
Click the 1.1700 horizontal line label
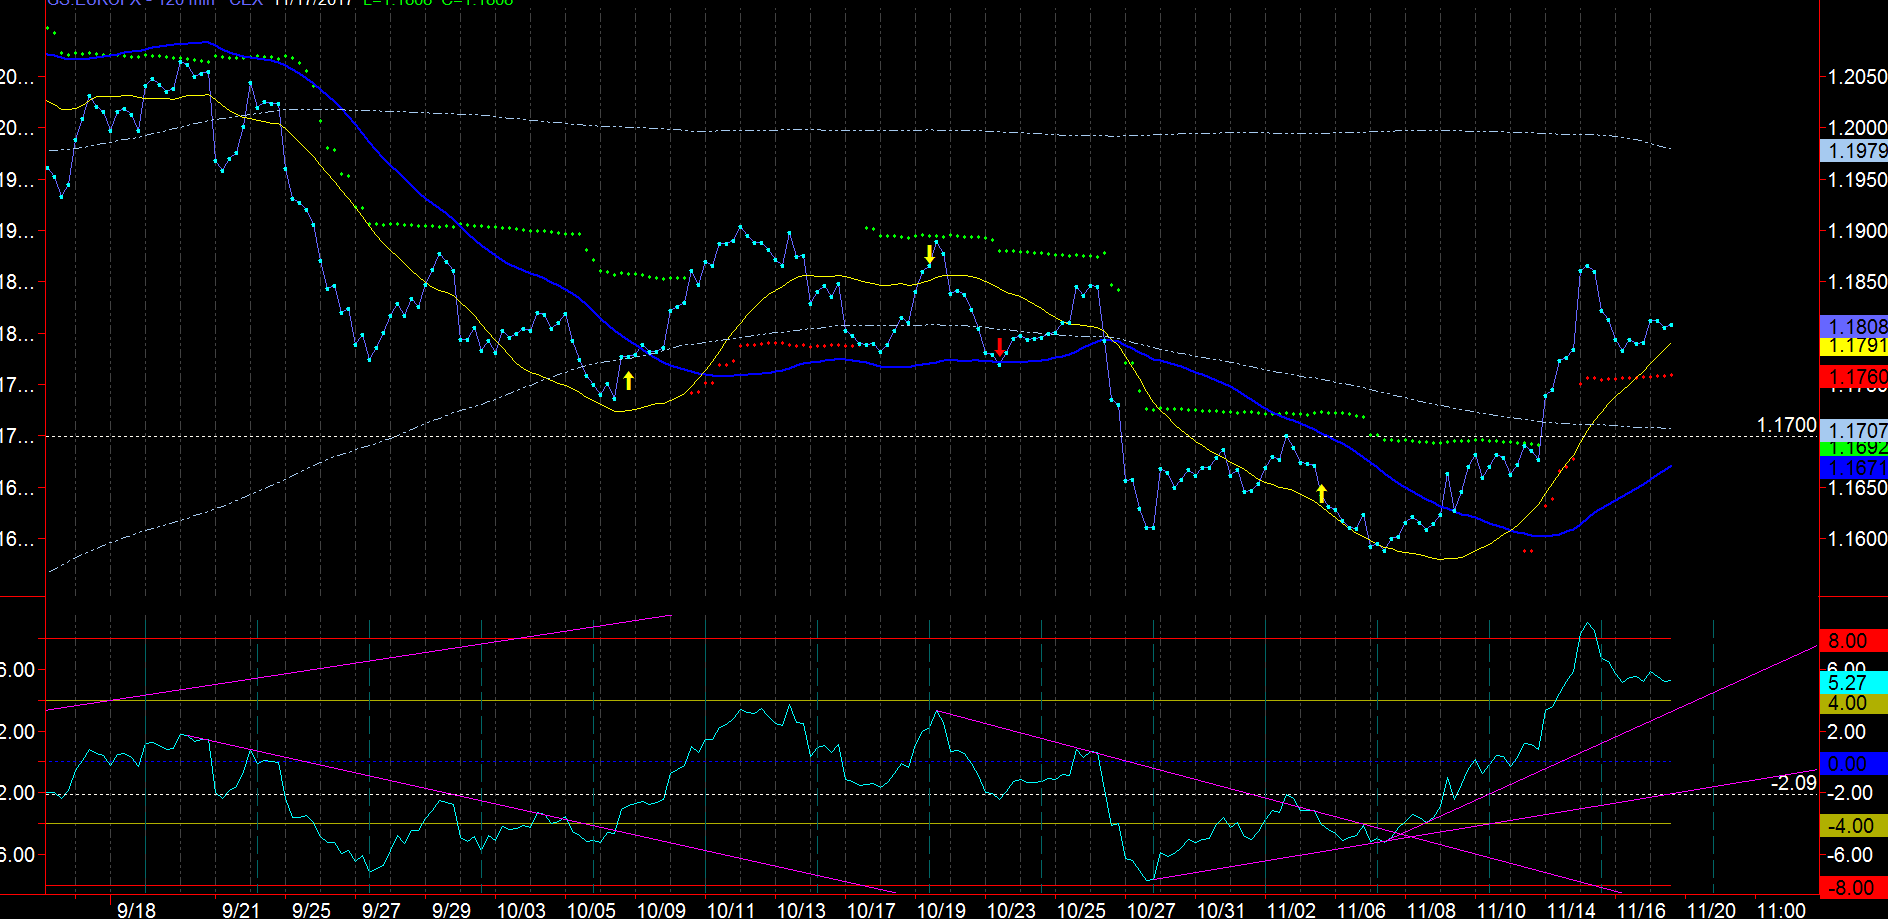(1786, 426)
